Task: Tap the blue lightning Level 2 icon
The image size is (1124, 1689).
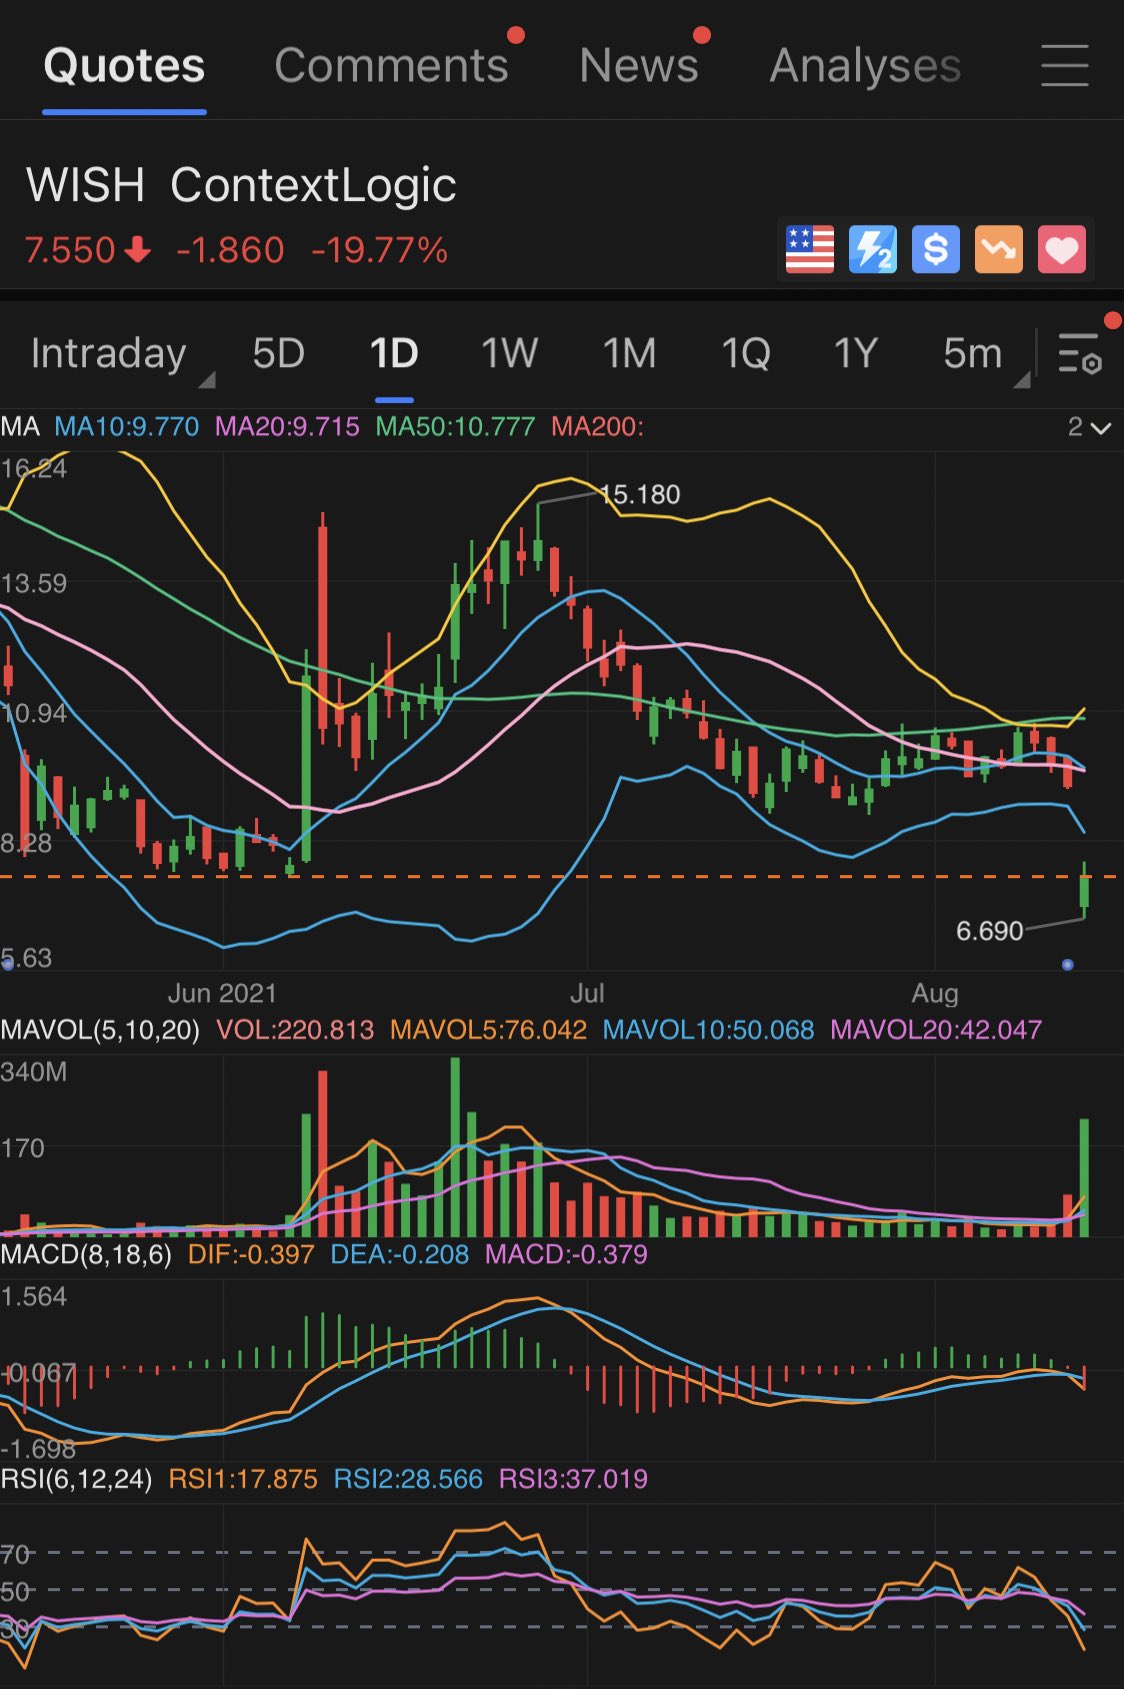Action: click(873, 249)
